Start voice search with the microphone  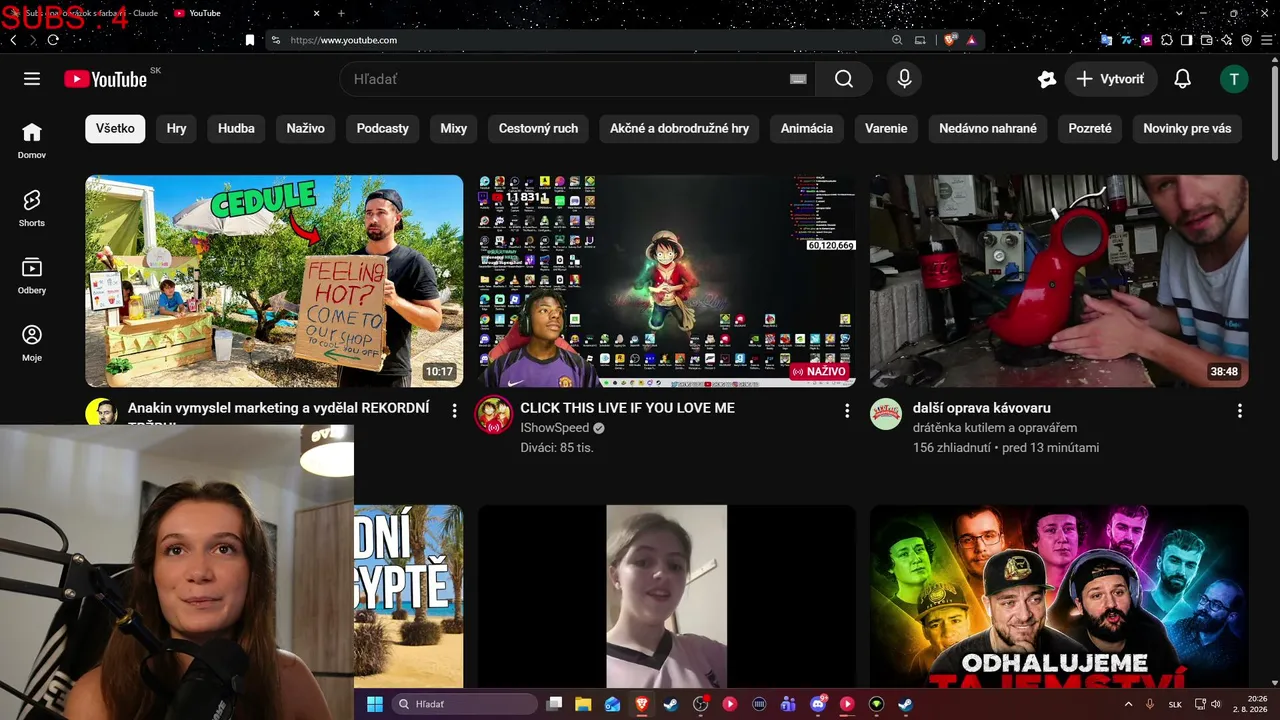(904, 79)
